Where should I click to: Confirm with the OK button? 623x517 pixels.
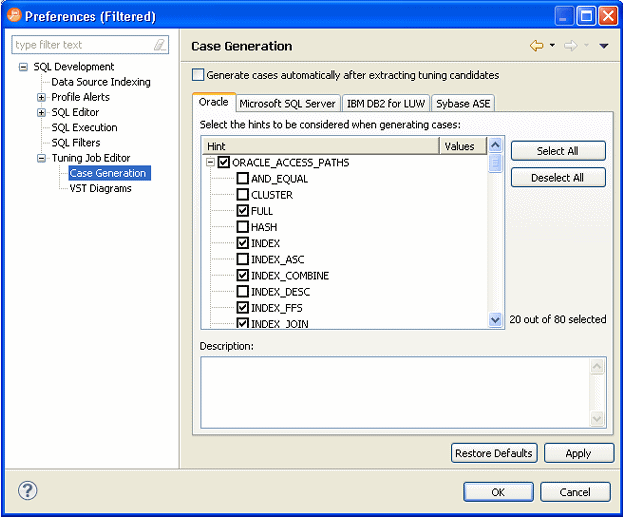pyautogui.click(x=498, y=492)
